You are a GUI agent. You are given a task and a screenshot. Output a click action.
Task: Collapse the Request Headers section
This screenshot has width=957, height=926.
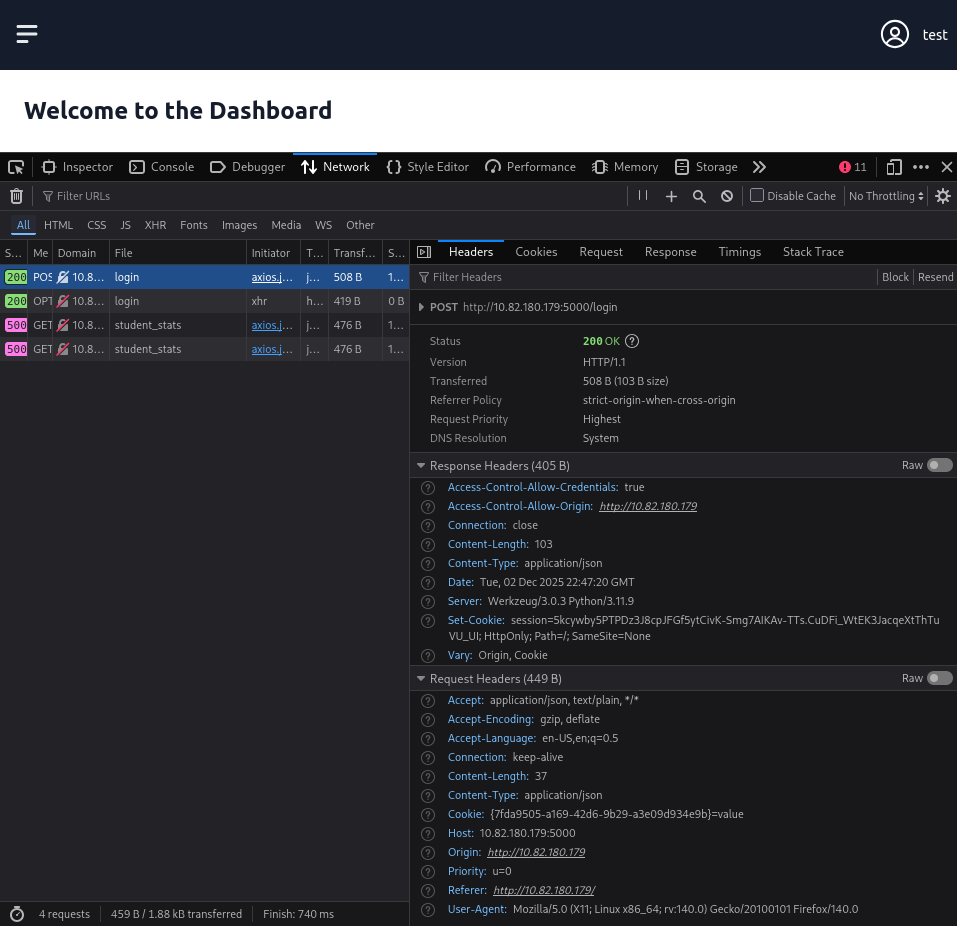tap(421, 679)
